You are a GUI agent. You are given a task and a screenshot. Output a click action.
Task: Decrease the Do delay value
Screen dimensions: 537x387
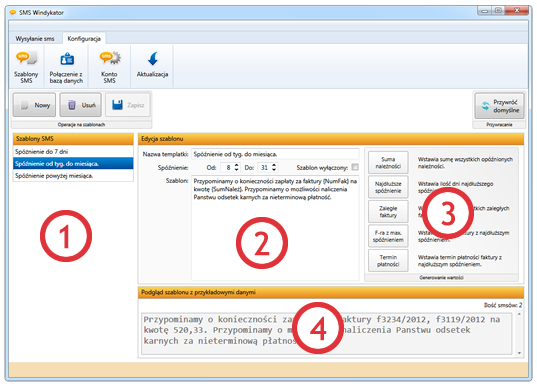274,170
